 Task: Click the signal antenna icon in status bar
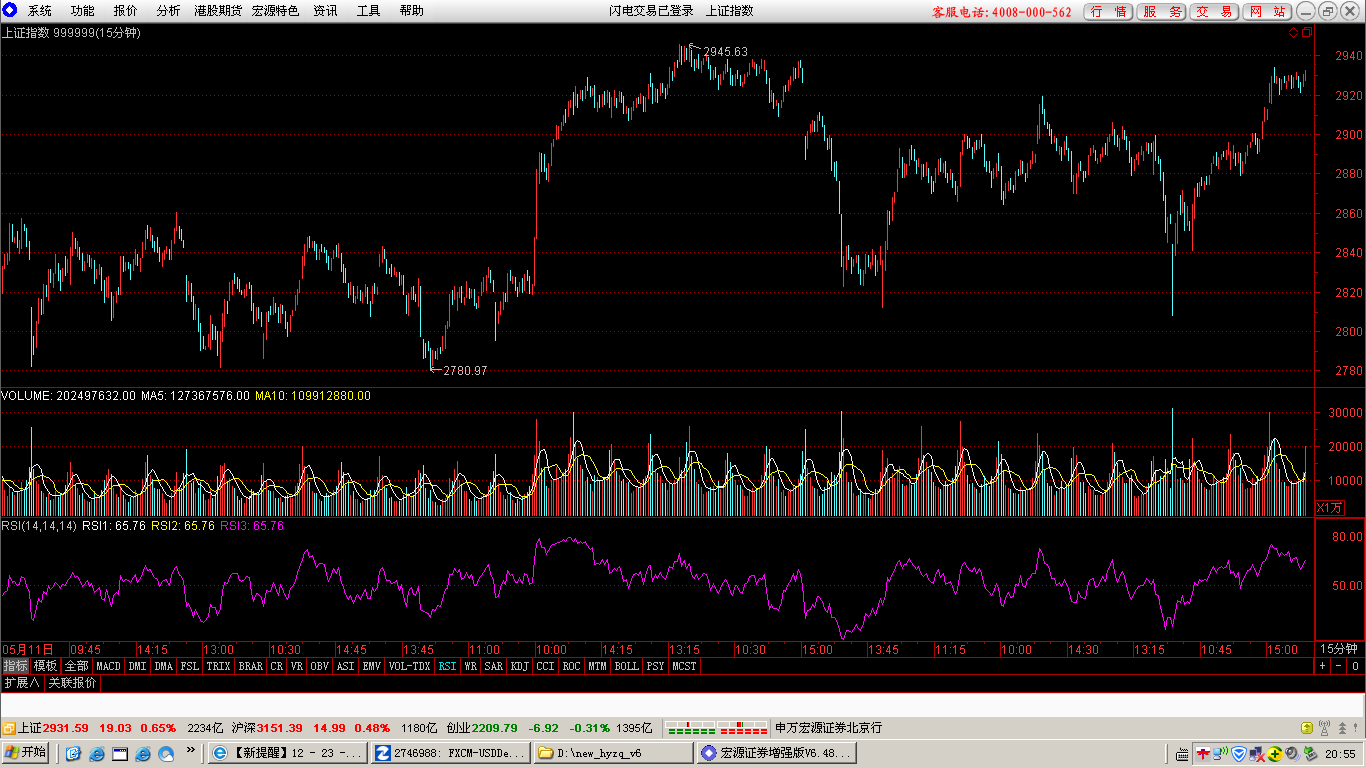click(1324, 728)
